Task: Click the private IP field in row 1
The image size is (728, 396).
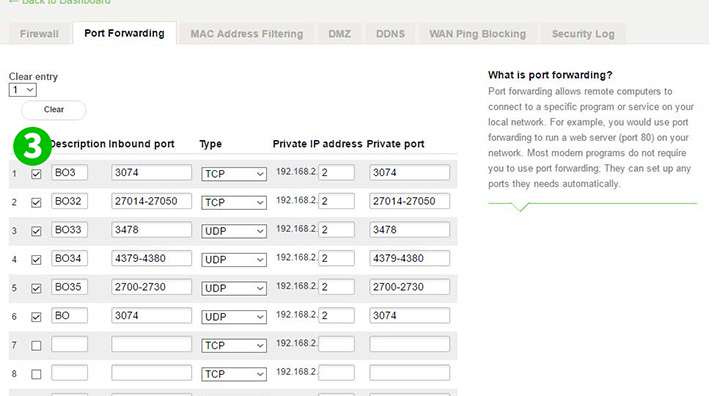Action: (337, 173)
